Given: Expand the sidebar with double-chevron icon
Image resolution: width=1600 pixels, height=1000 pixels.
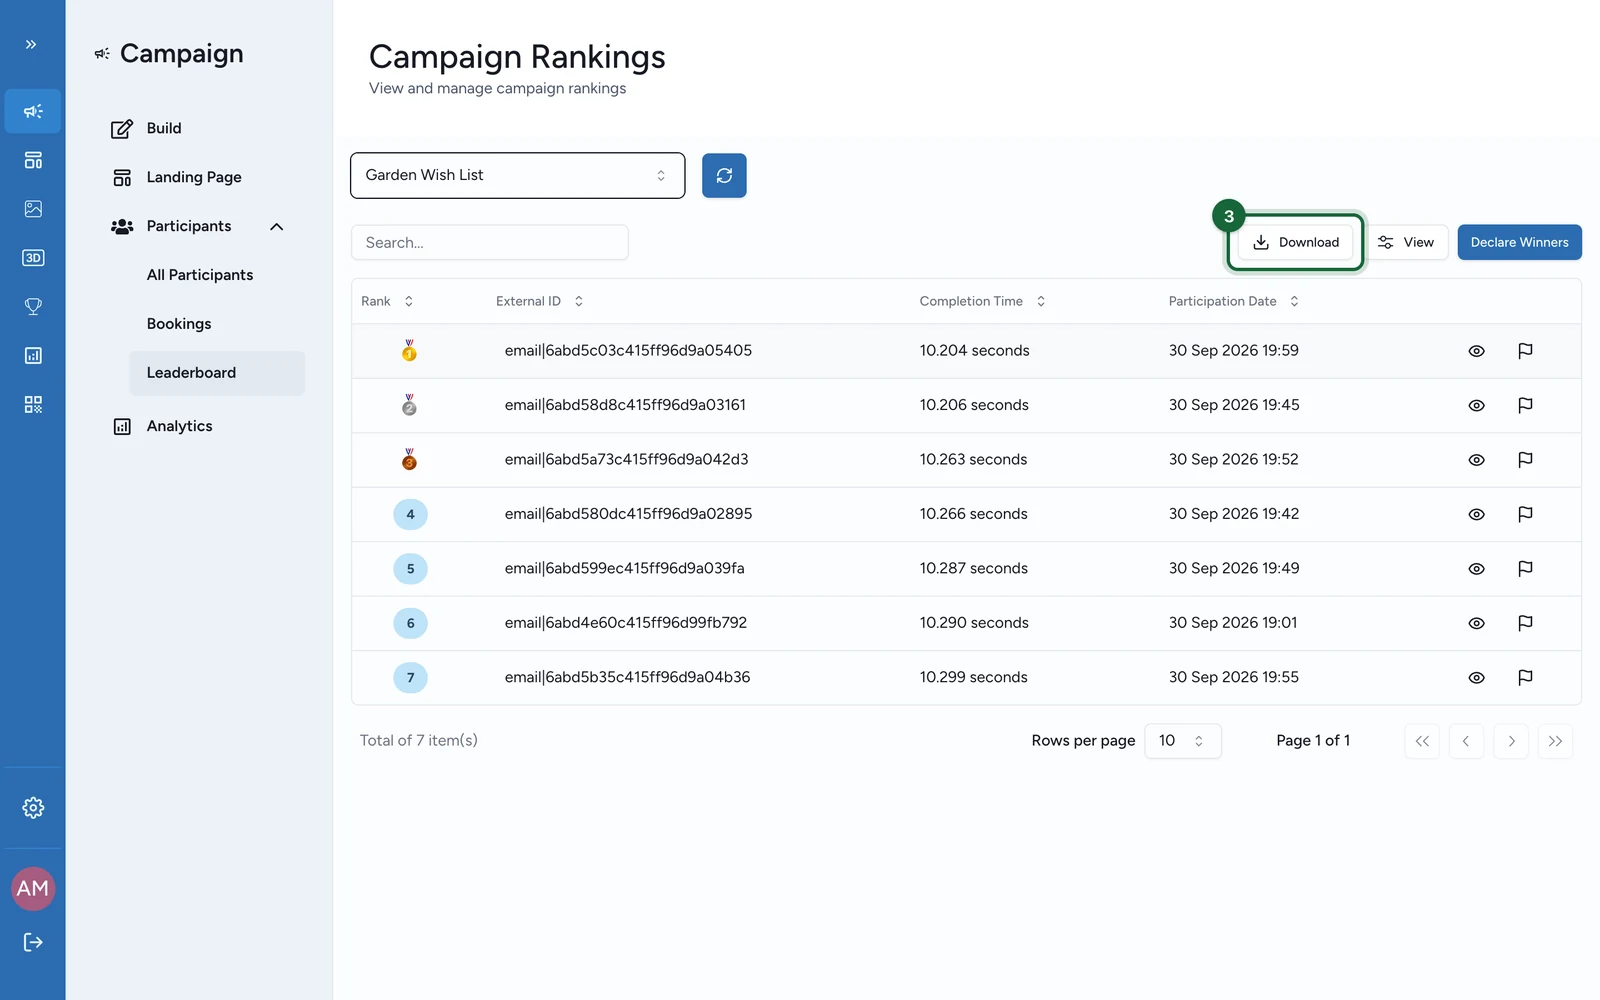Looking at the screenshot, I should tap(31, 44).
